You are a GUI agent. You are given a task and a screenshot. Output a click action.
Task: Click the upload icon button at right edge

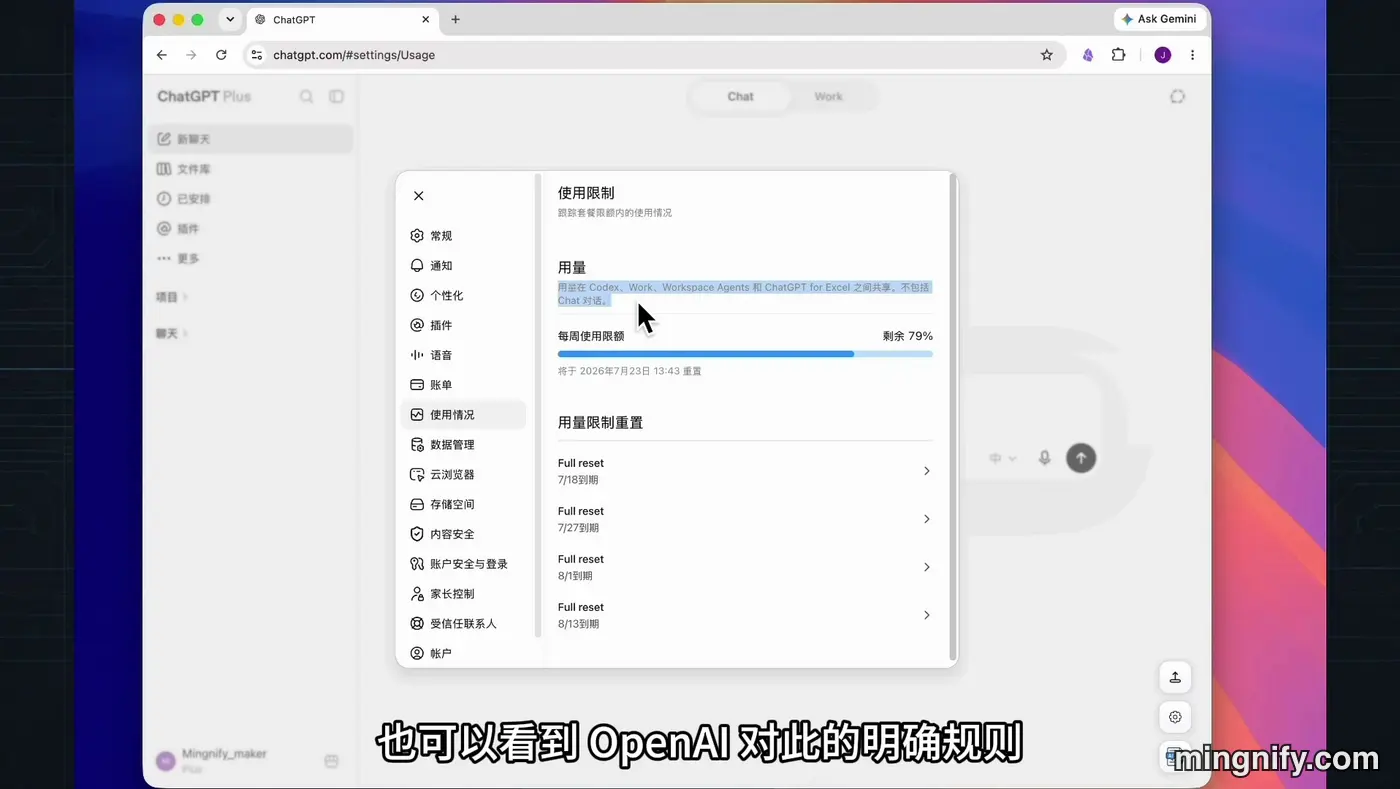tap(1175, 677)
